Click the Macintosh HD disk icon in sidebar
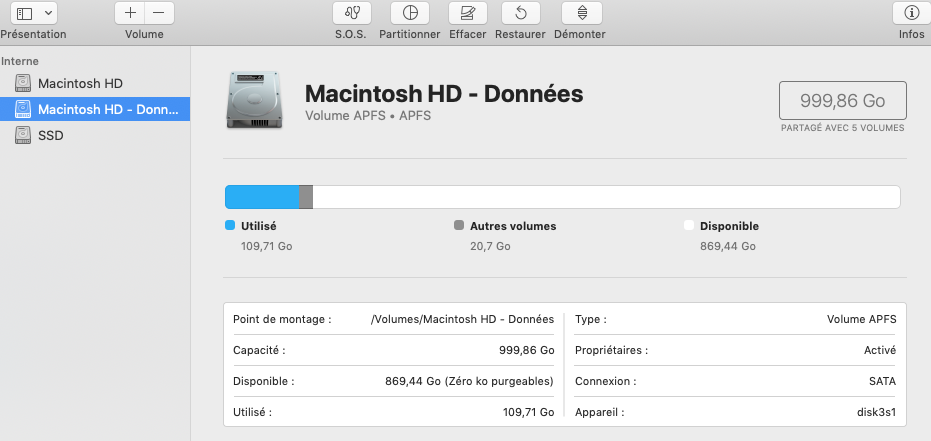The width and height of the screenshot is (931, 441). 23,84
